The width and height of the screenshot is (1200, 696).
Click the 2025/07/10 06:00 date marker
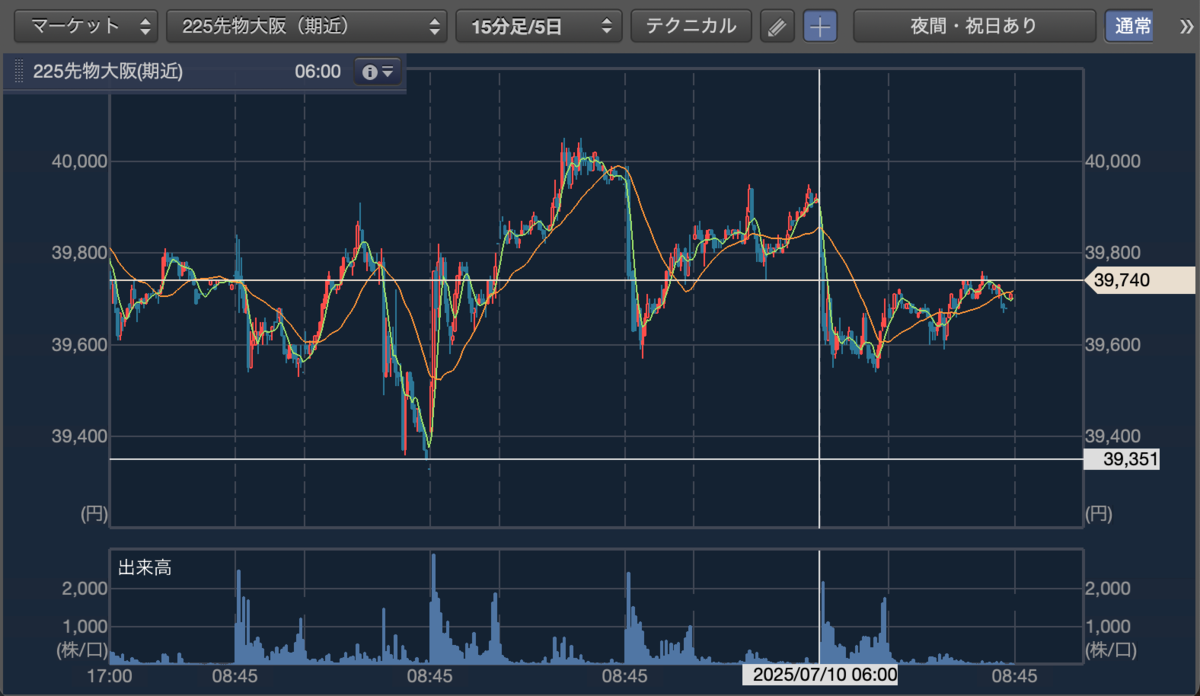[x=819, y=676]
